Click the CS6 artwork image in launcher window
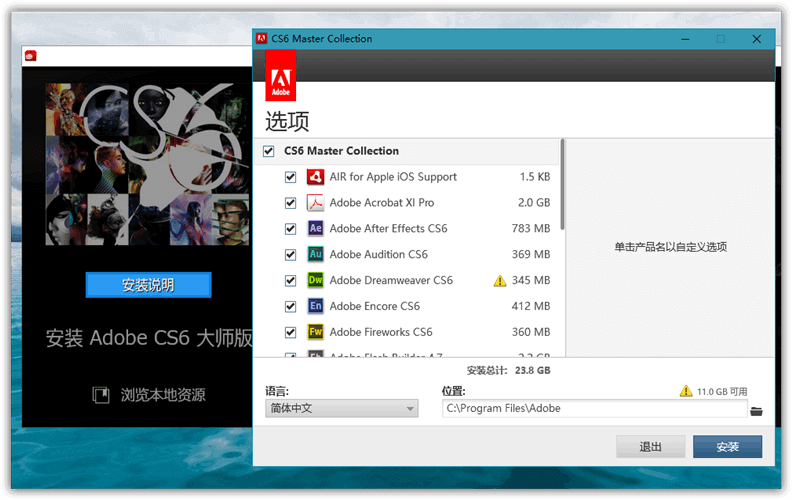The width and height of the screenshot is (792, 500). point(147,164)
